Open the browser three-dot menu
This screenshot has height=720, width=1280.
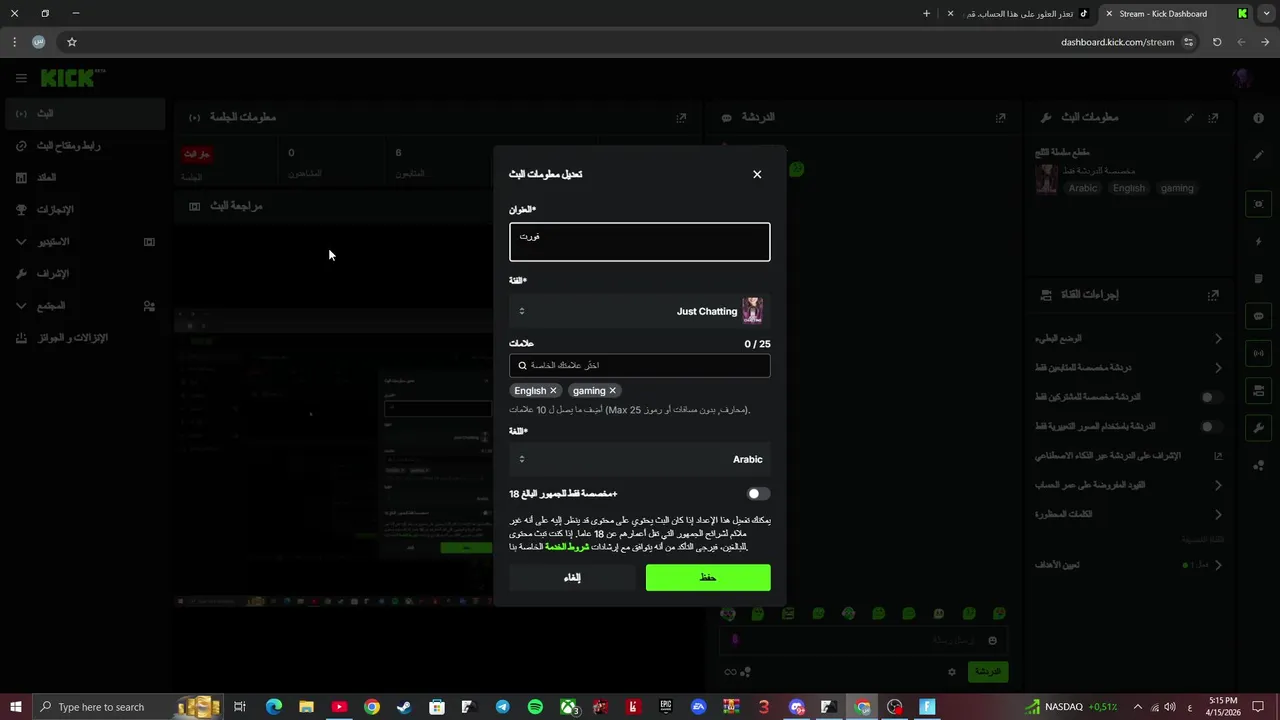14,42
